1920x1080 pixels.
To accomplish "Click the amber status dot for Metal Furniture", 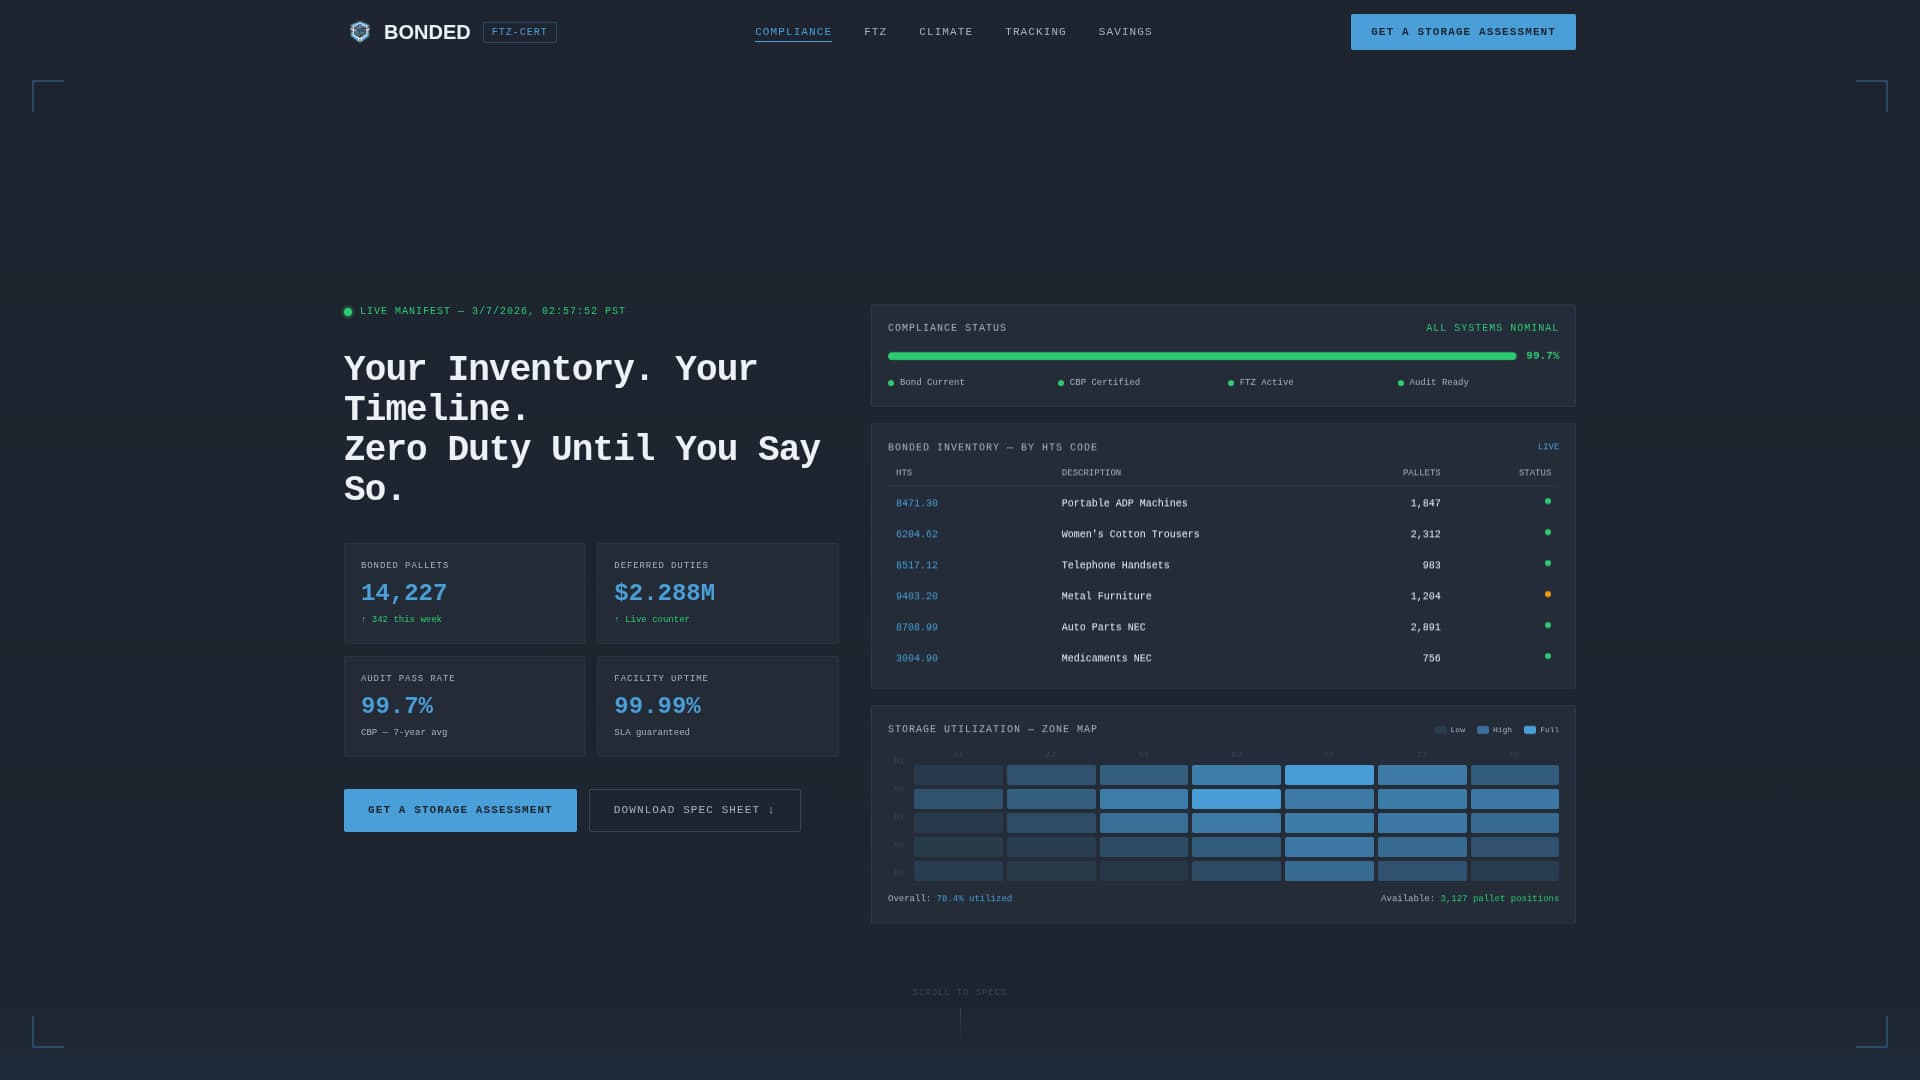I will coord(1548,593).
